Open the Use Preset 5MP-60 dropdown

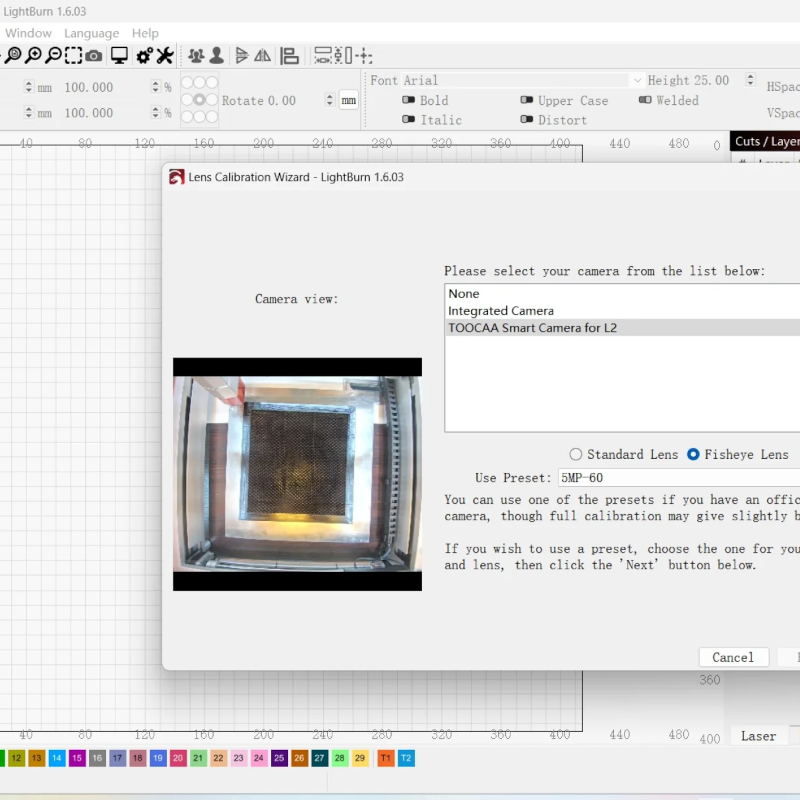[x=679, y=478]
